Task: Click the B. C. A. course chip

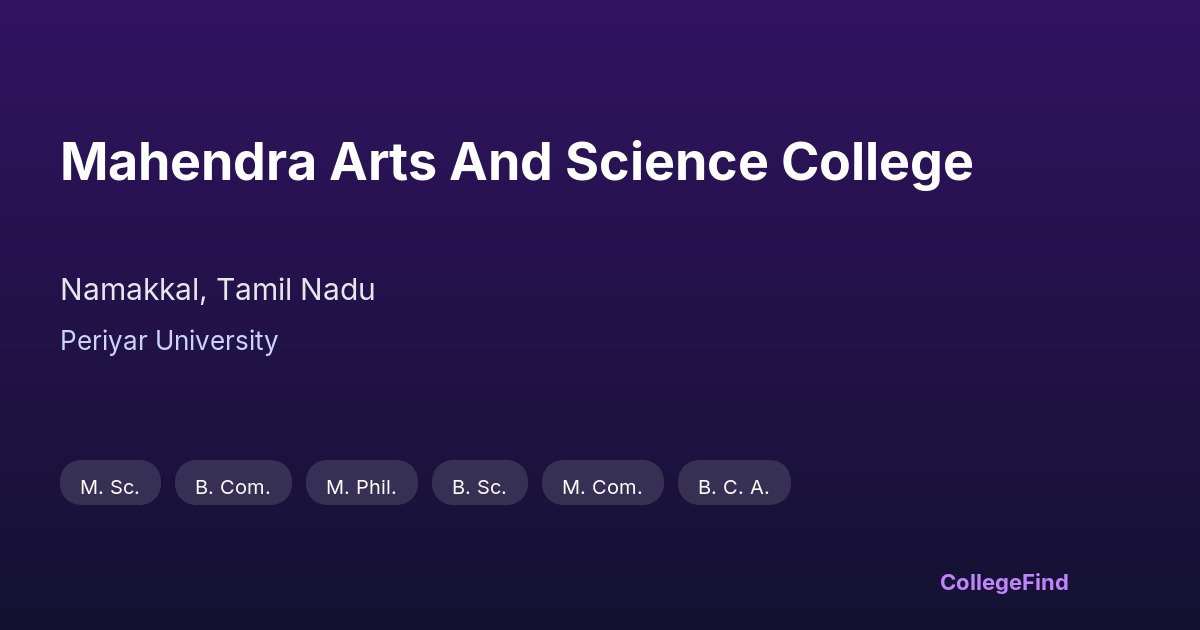Action: click(x=734, y=487)
